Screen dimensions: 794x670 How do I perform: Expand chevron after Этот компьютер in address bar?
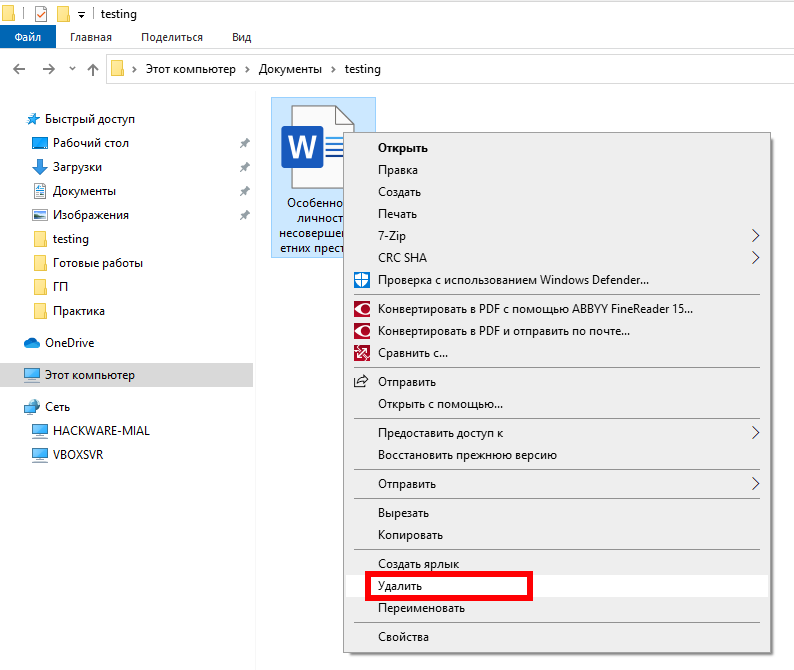tap(247, 69)
